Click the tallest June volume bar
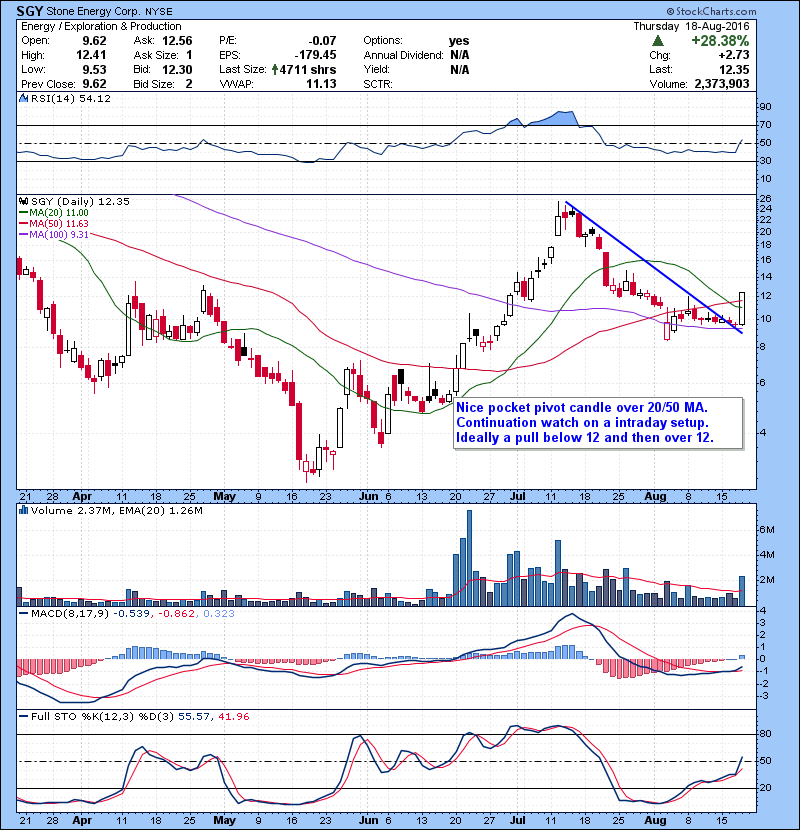Image resolution: width=800 pixels, height=830 pixels. (x=469, y=558)
